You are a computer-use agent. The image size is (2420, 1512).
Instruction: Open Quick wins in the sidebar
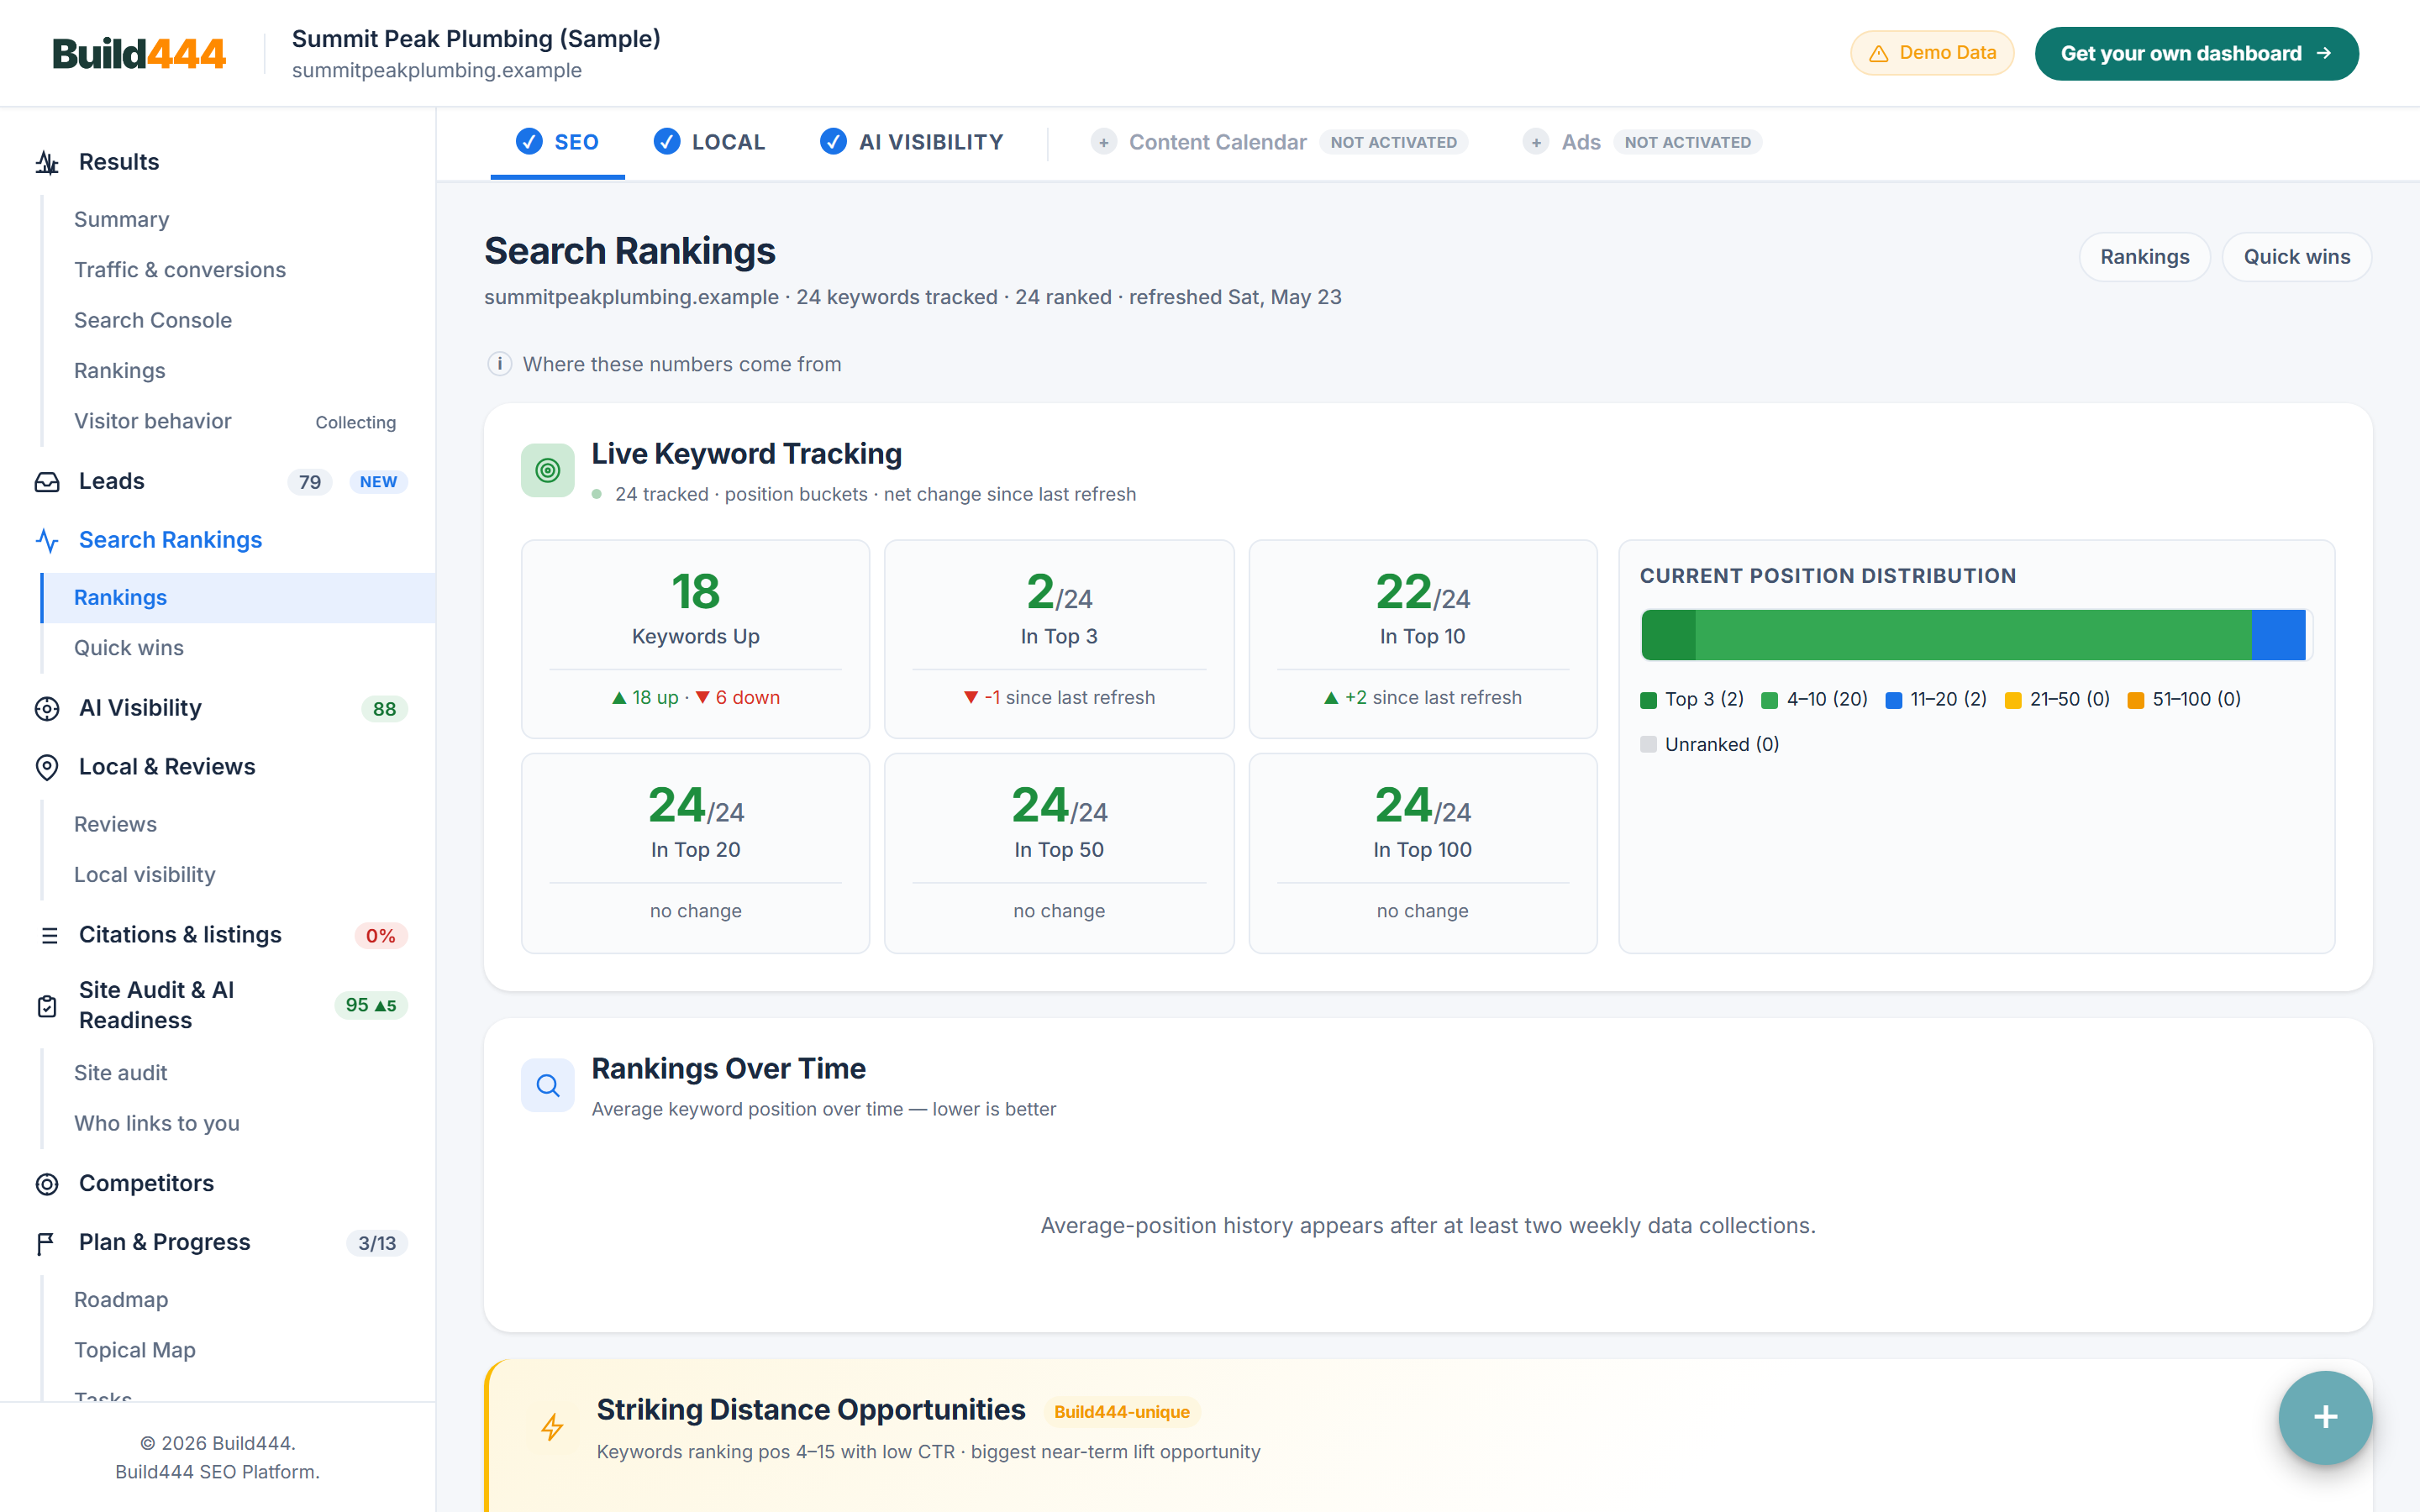click(x=129, y=648)
